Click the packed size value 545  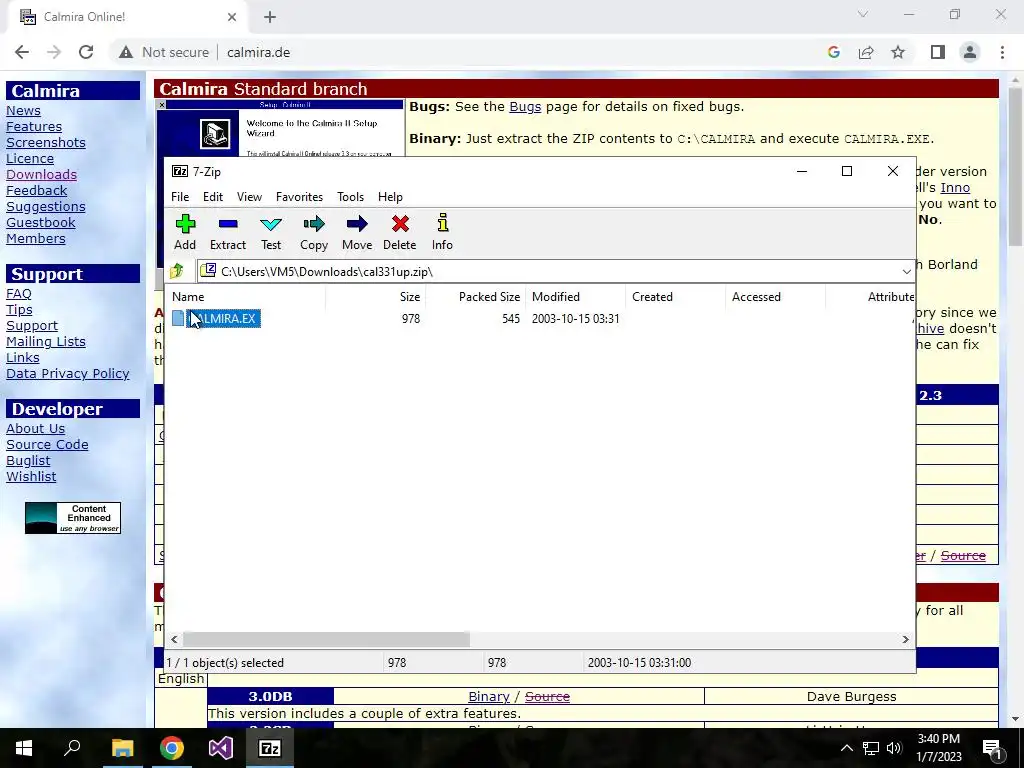coord(511,319)
